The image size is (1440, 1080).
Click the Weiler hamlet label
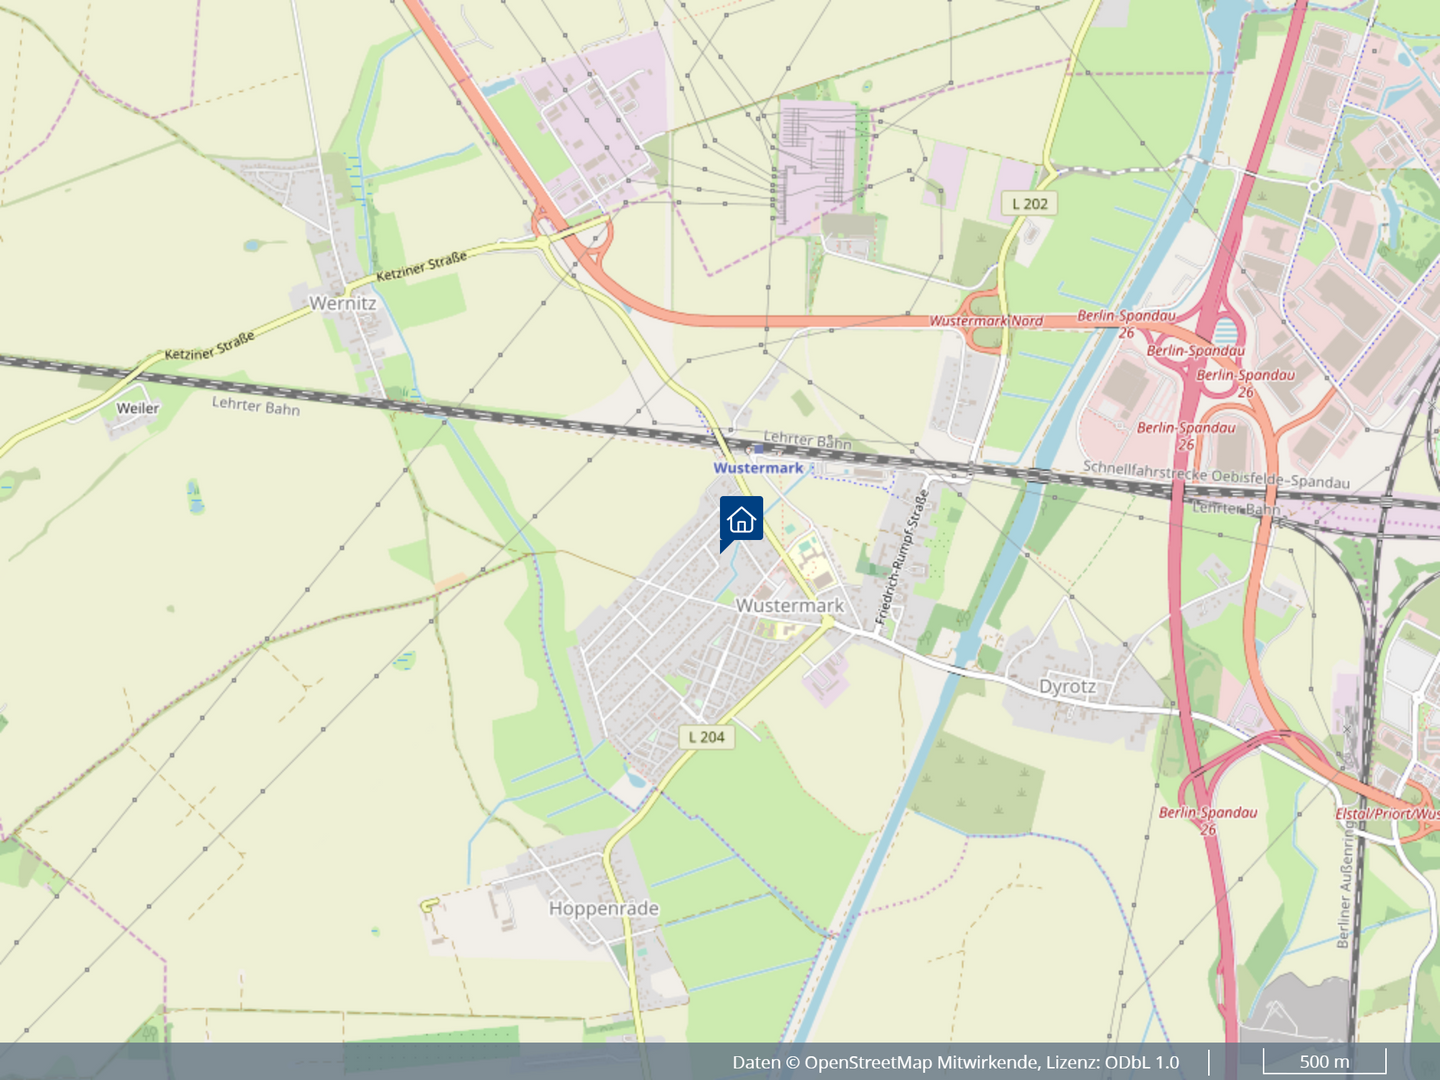pyautogui.click(x=138, y=408)
